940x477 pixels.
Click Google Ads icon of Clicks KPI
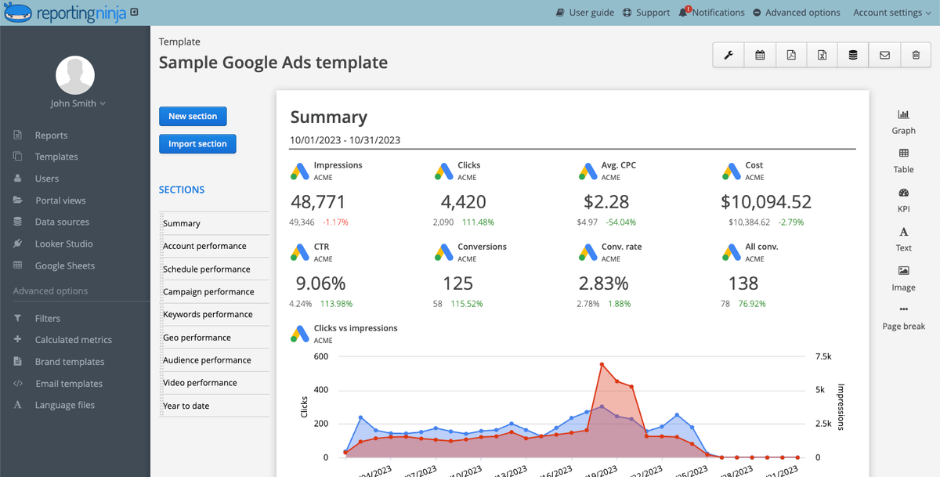pos(444,171)
